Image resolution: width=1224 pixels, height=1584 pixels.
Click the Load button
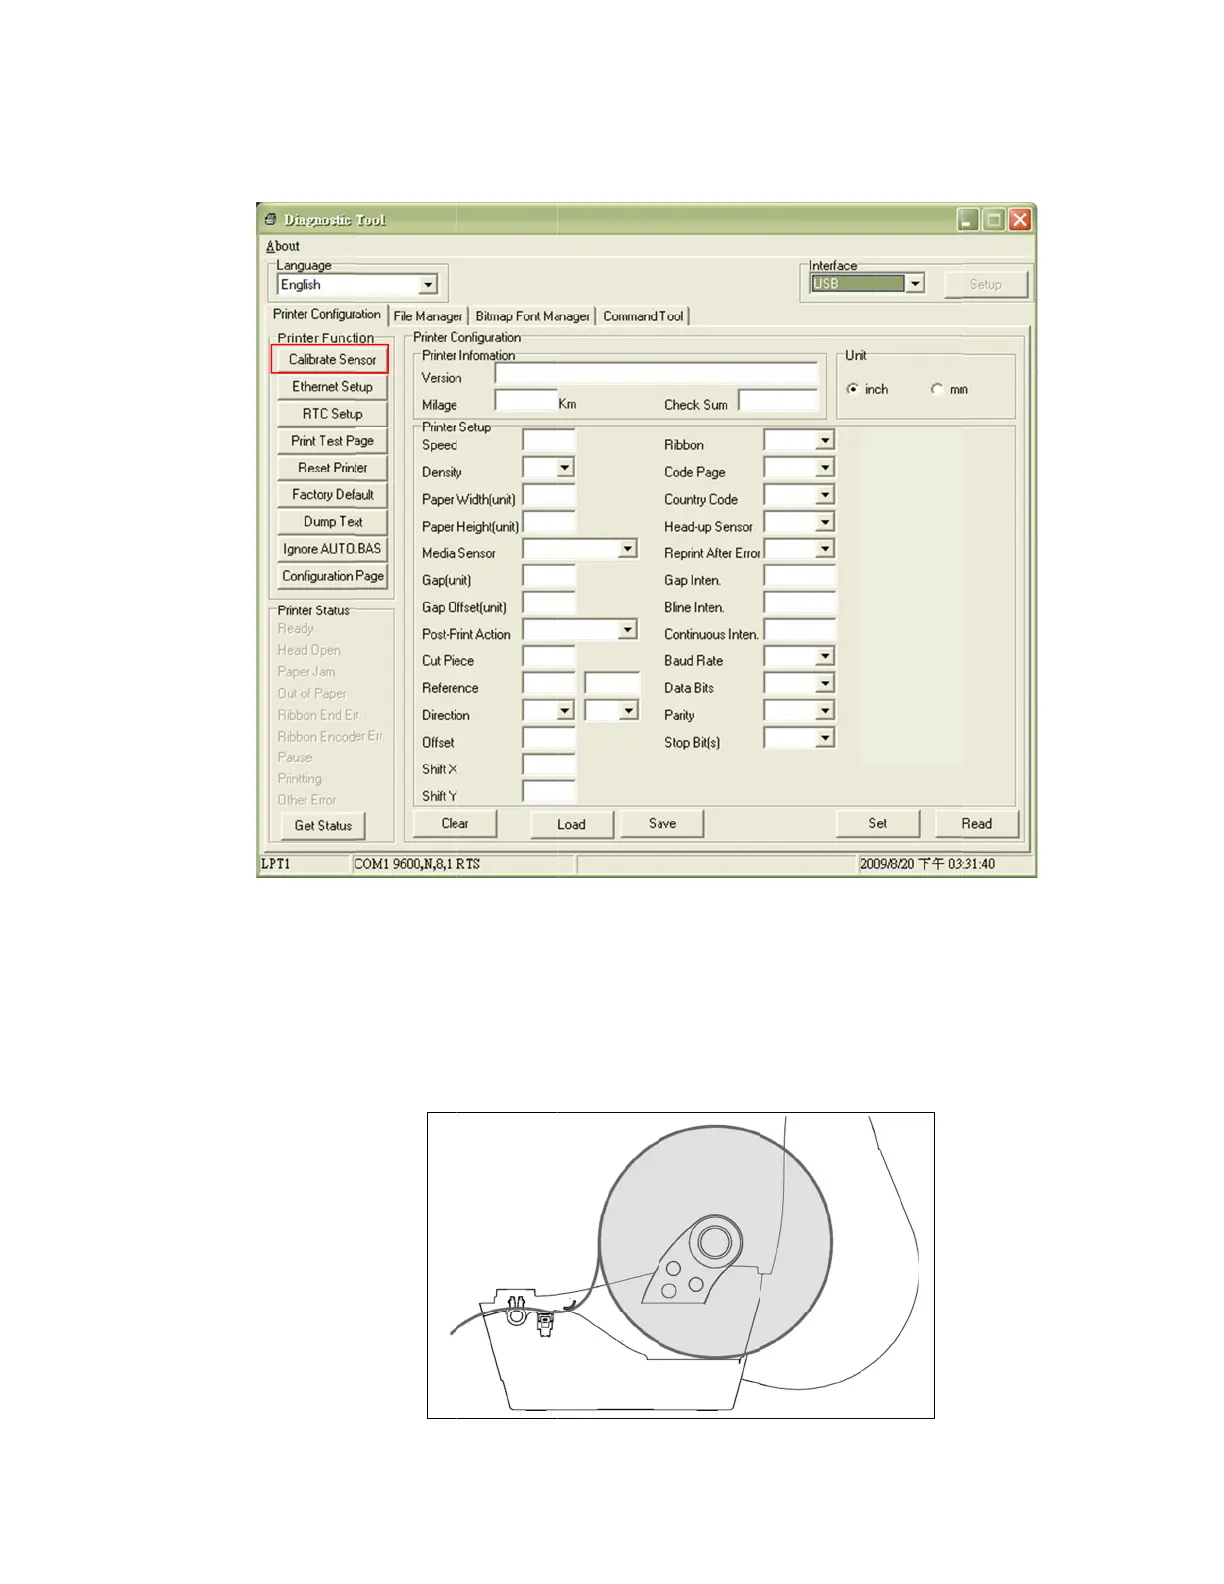pos(571,824)
